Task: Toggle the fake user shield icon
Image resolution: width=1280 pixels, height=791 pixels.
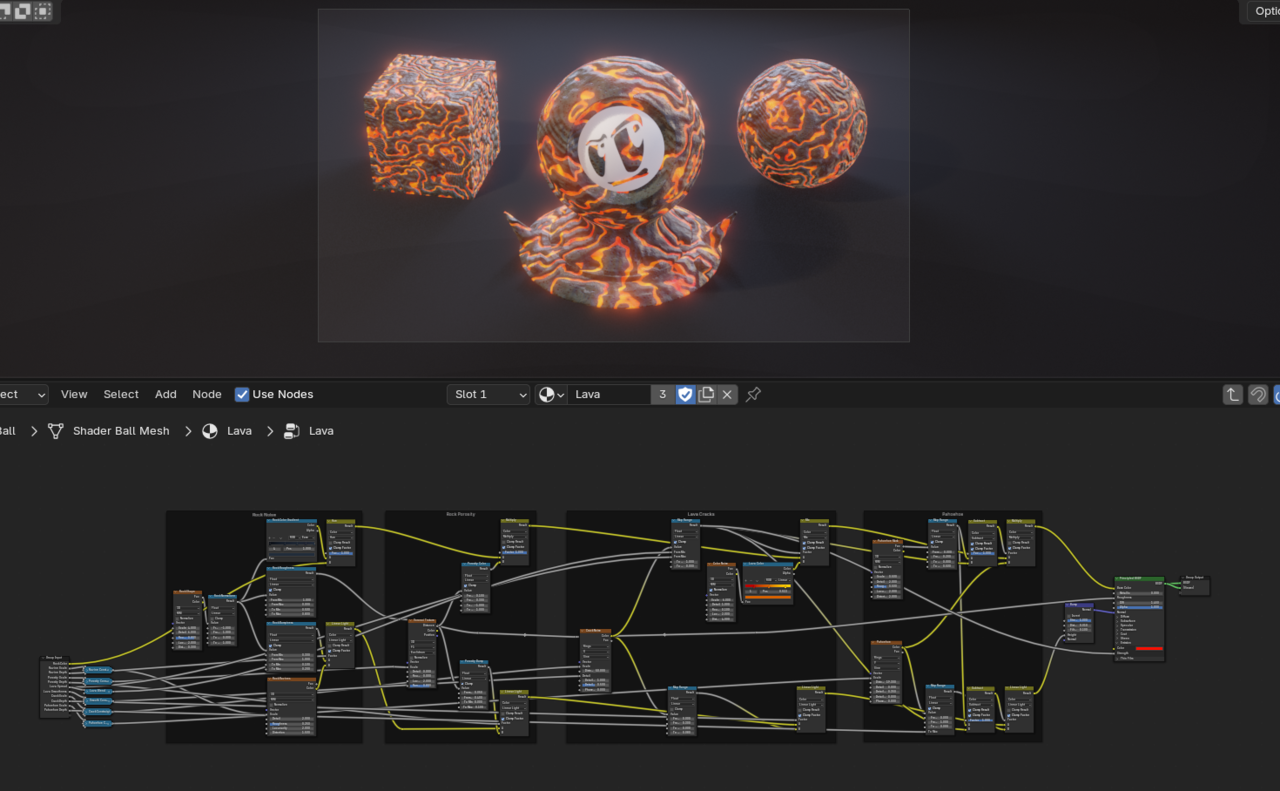Action: [685, 394]
